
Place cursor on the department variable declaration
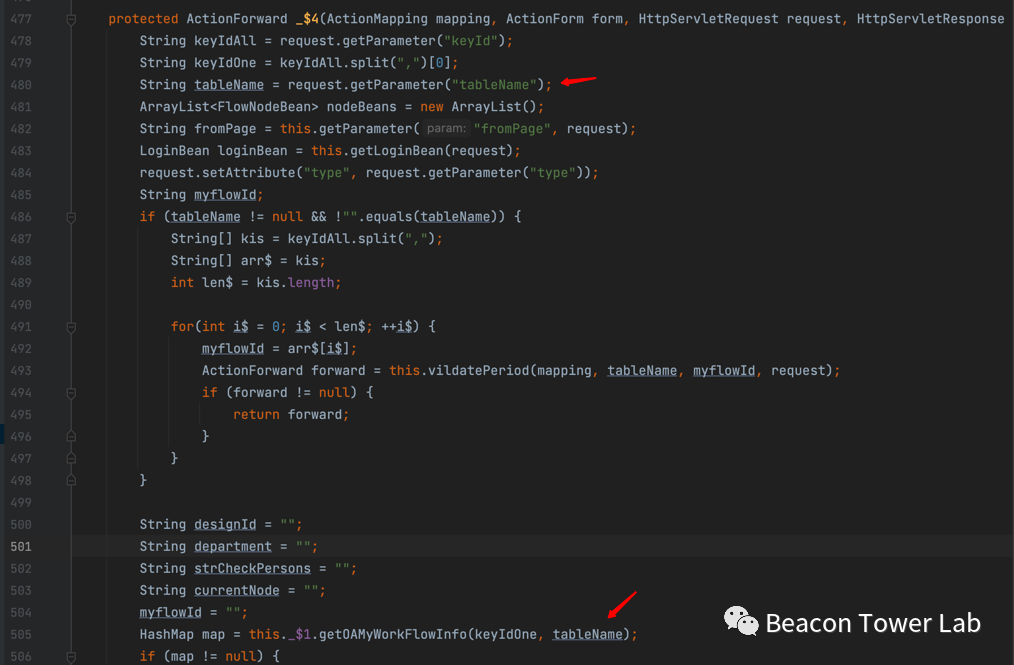233,546
